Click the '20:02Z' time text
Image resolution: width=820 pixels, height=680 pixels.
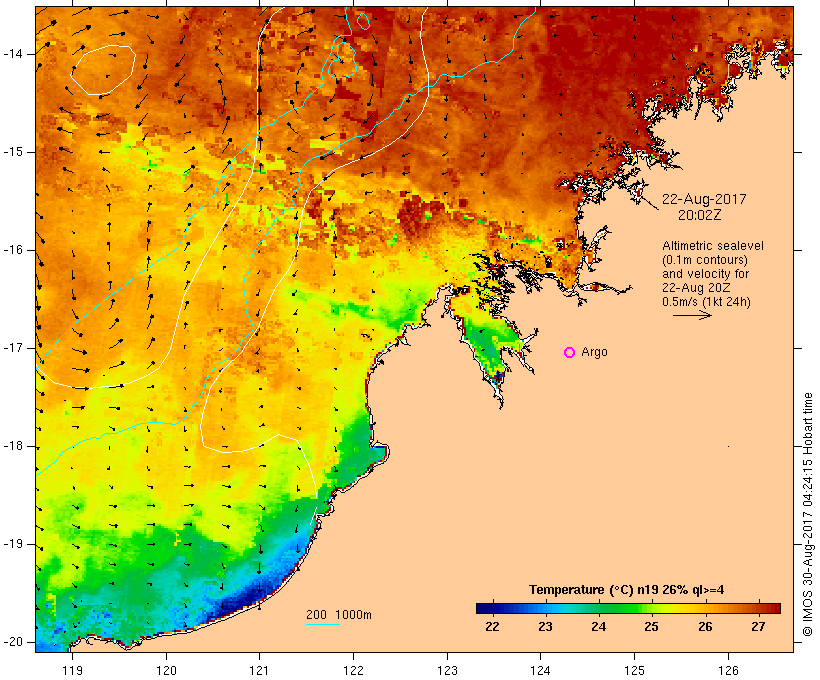[x=700, y=215]
